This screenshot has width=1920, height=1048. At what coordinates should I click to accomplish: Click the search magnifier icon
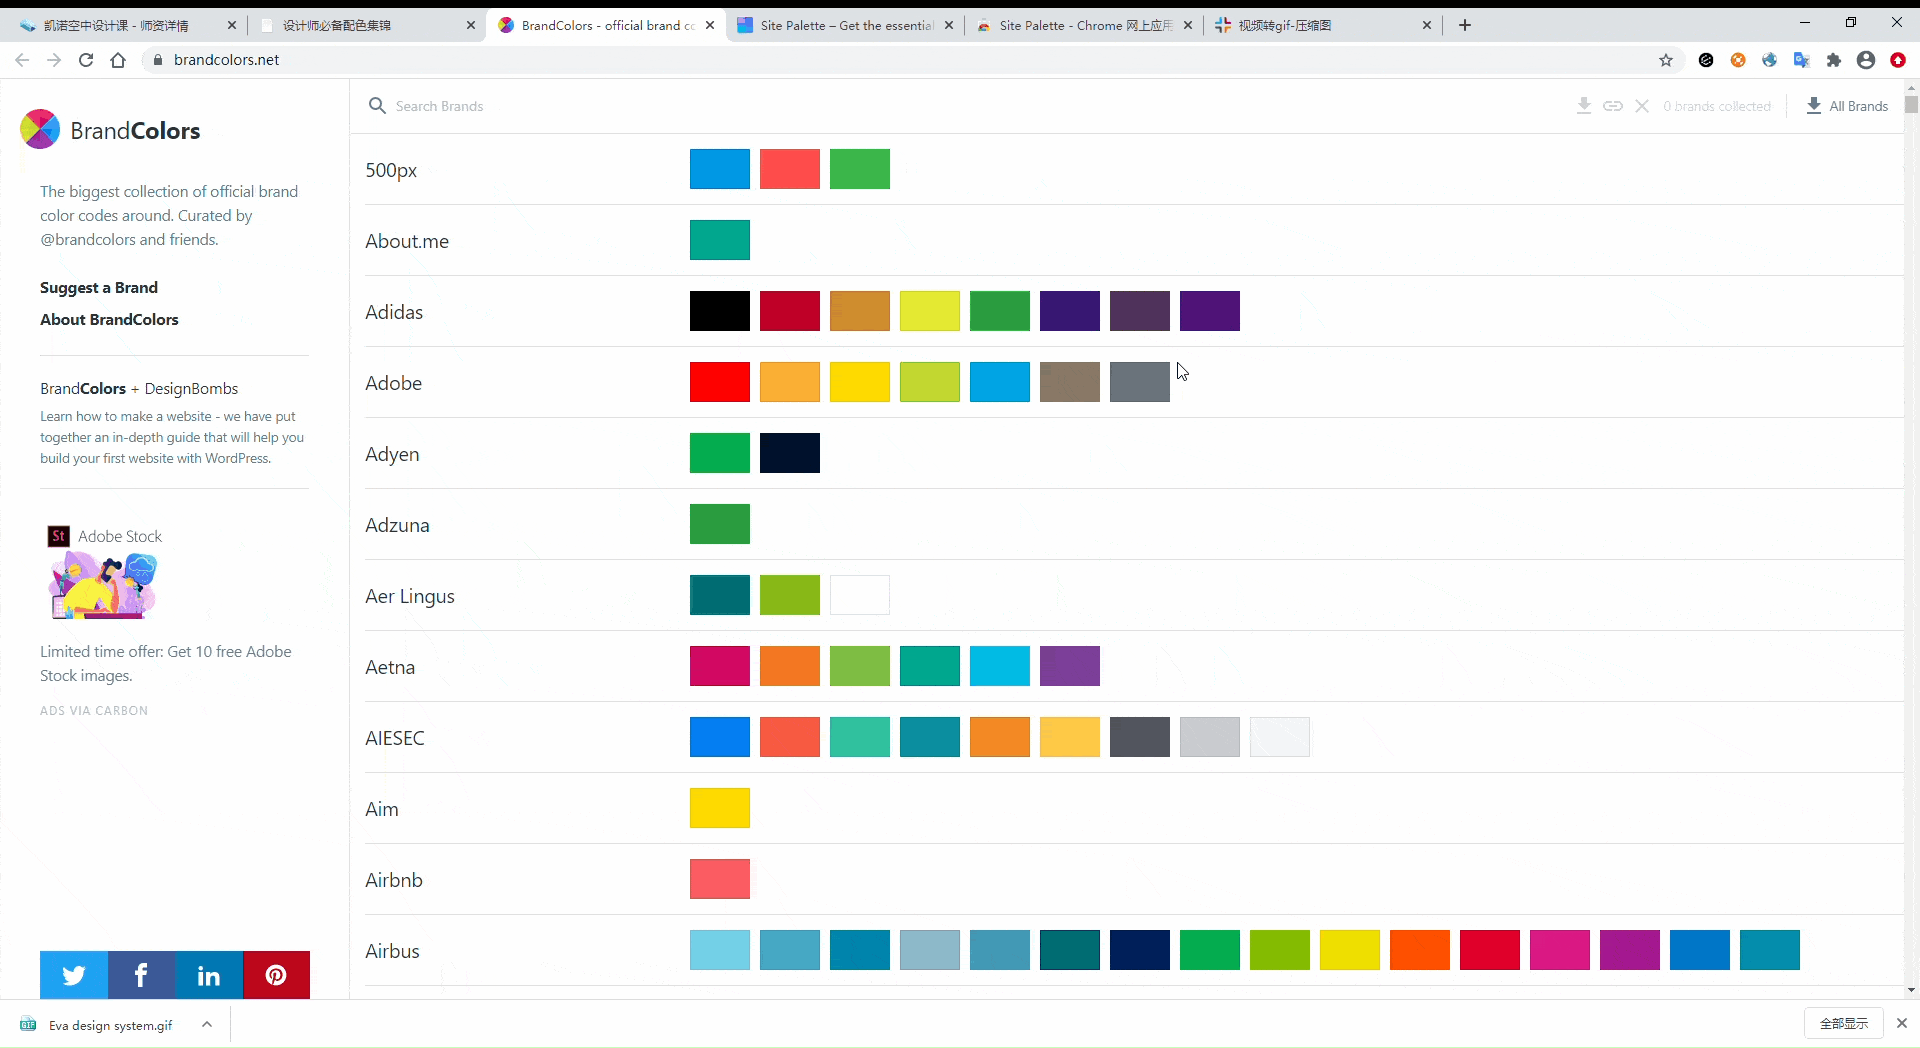coord(377,106)
